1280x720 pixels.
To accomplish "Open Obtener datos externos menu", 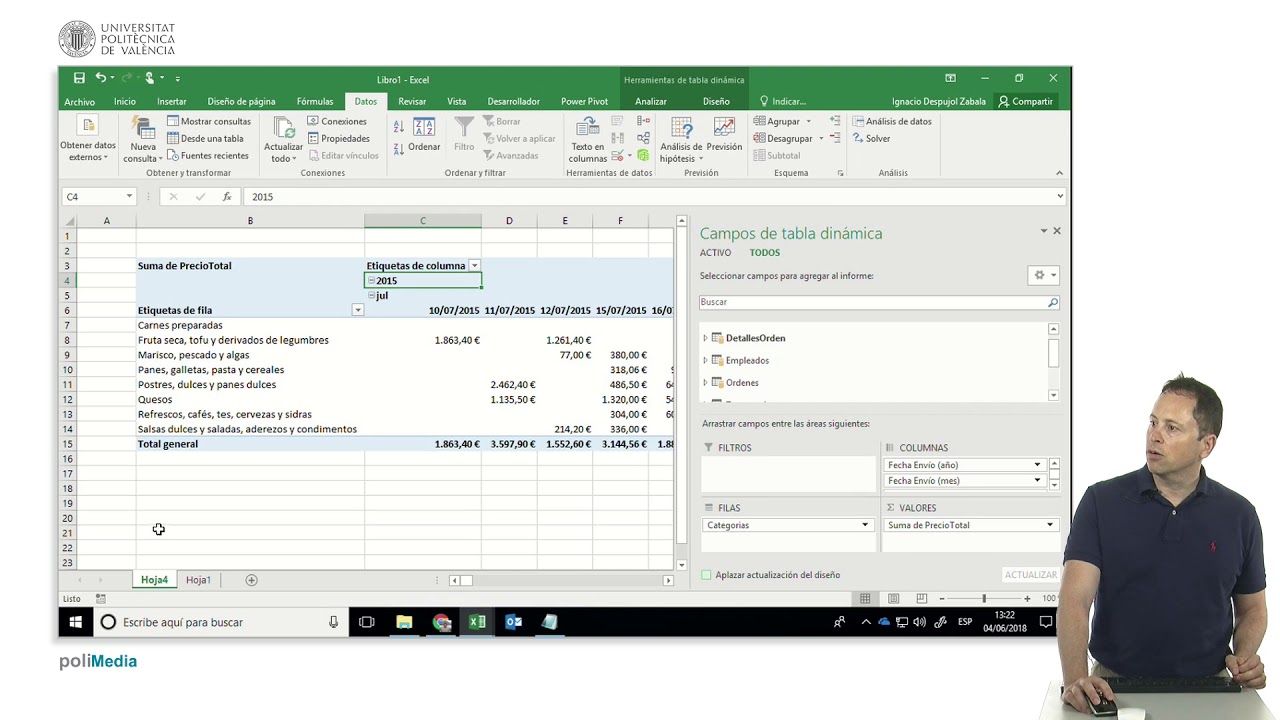I will click(x=88, y=139).
